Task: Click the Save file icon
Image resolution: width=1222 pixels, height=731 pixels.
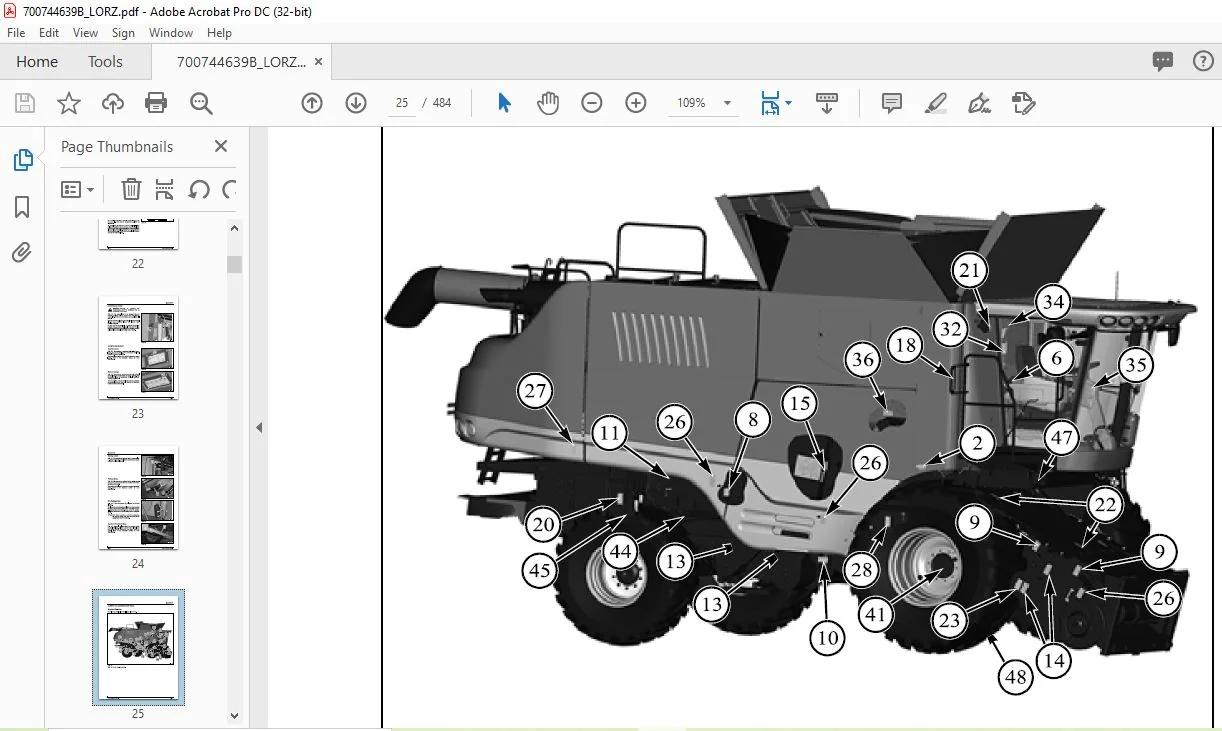Action: (x=25, y=103)
